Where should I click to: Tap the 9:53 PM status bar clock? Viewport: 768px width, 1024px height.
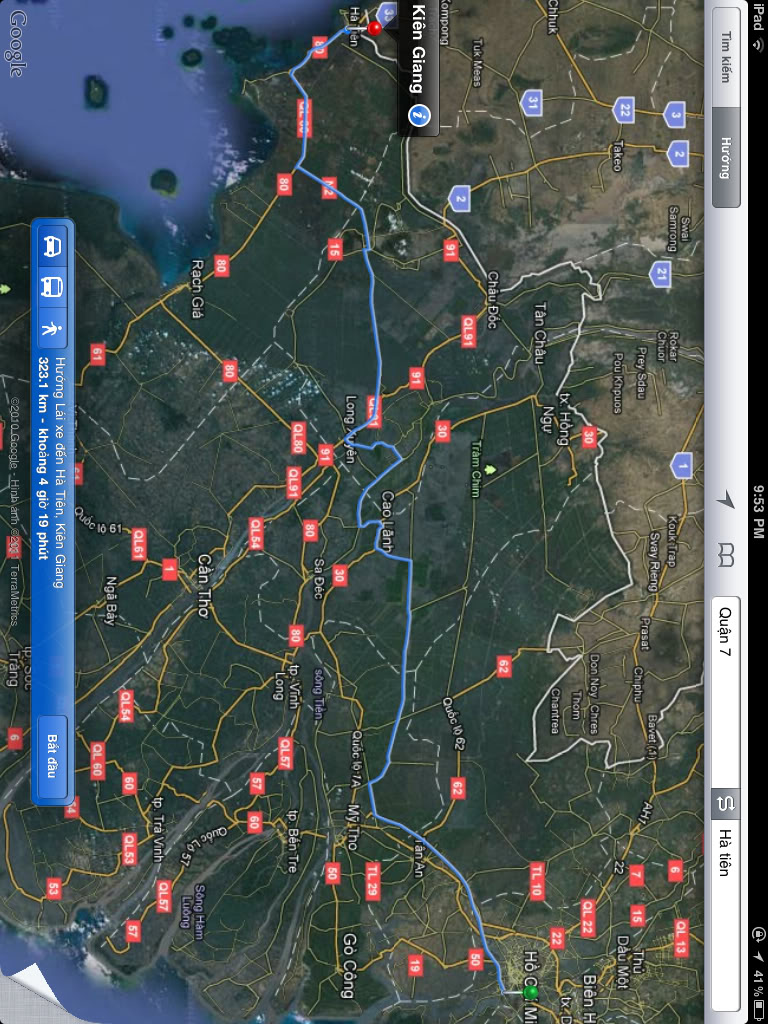click(758, 512)
